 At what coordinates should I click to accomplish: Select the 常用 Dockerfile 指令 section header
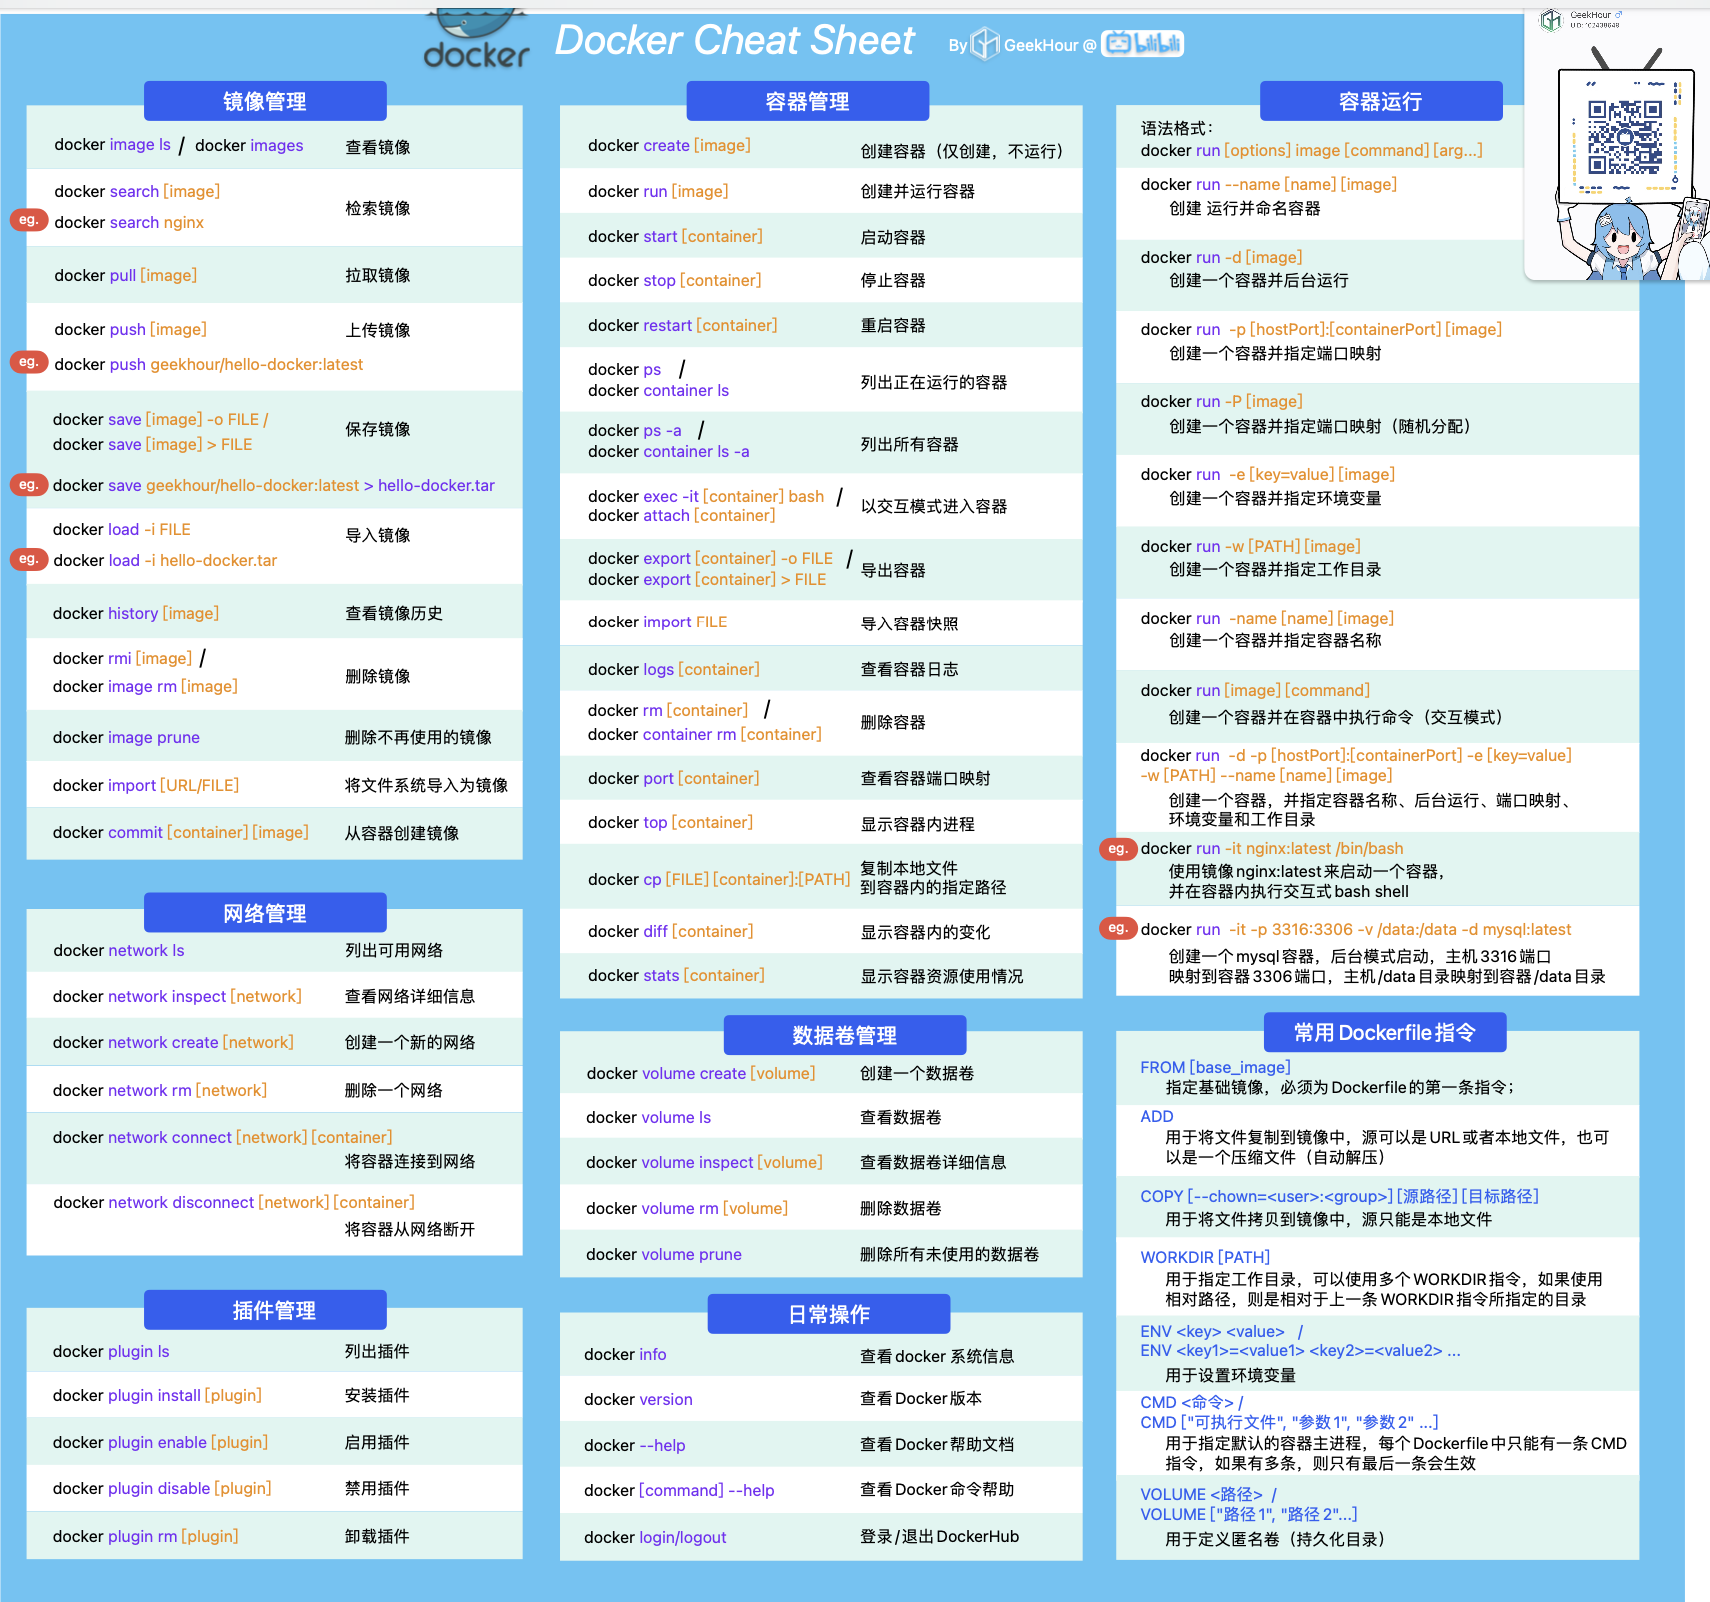tap(1384, 1032)
